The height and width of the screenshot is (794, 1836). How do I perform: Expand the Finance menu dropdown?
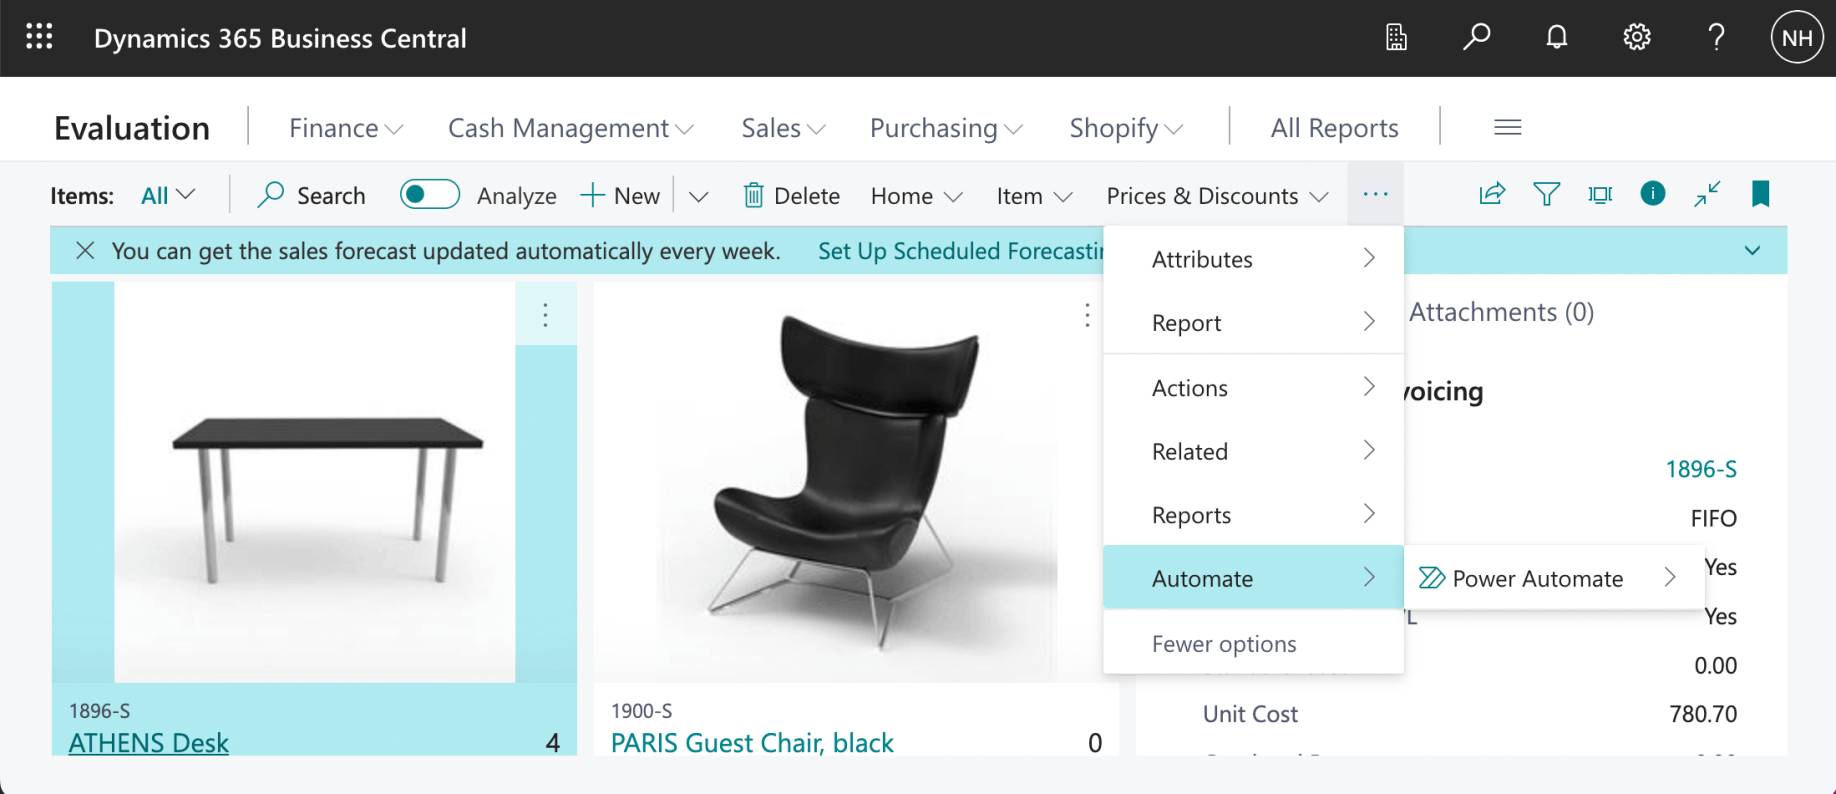coord(345,128)
